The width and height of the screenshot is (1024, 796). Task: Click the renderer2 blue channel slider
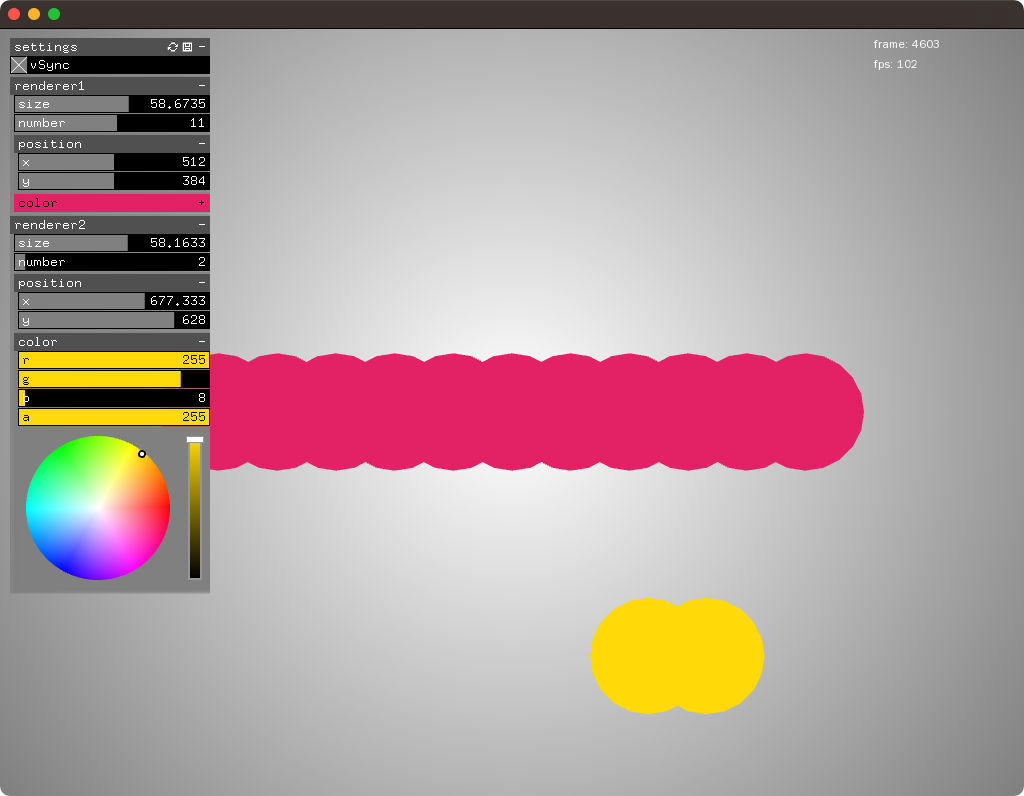(x=113, y=398)
